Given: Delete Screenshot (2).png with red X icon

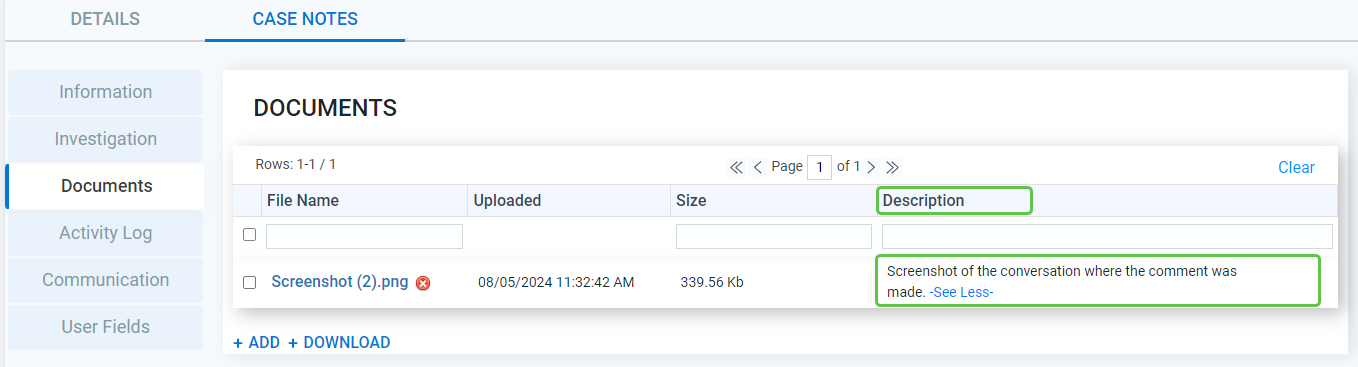Looking at the screenshot, I should point(423,283).
